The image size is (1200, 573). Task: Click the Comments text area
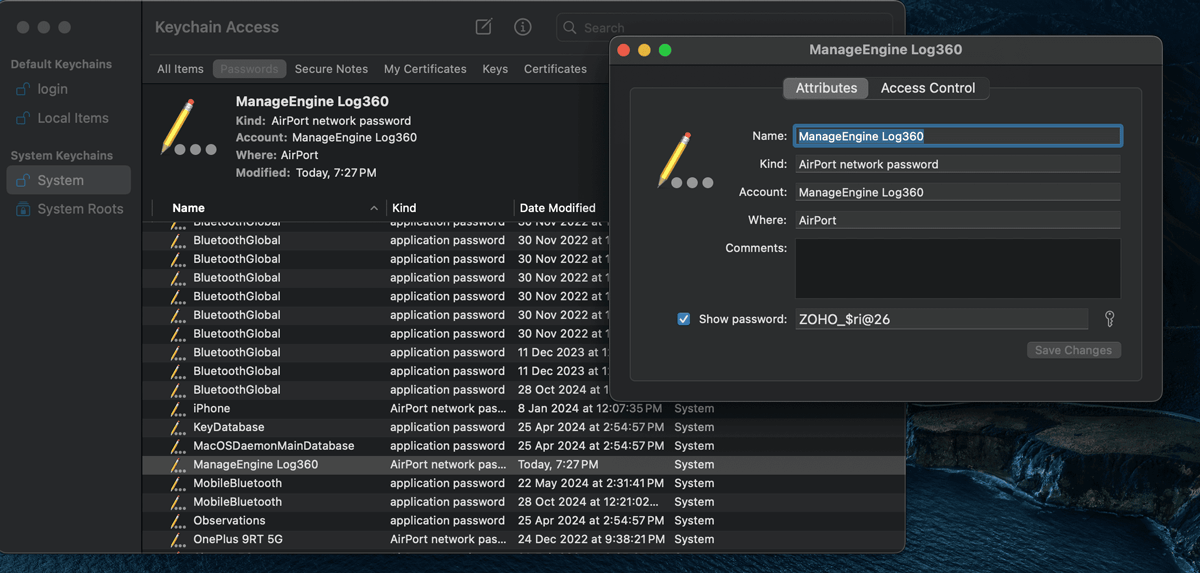coord(957,268)
